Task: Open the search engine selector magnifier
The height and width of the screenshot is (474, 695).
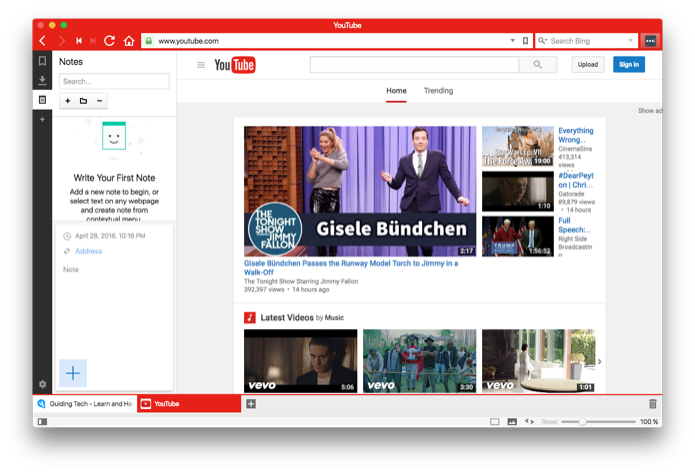Action: tap(542, 41)
